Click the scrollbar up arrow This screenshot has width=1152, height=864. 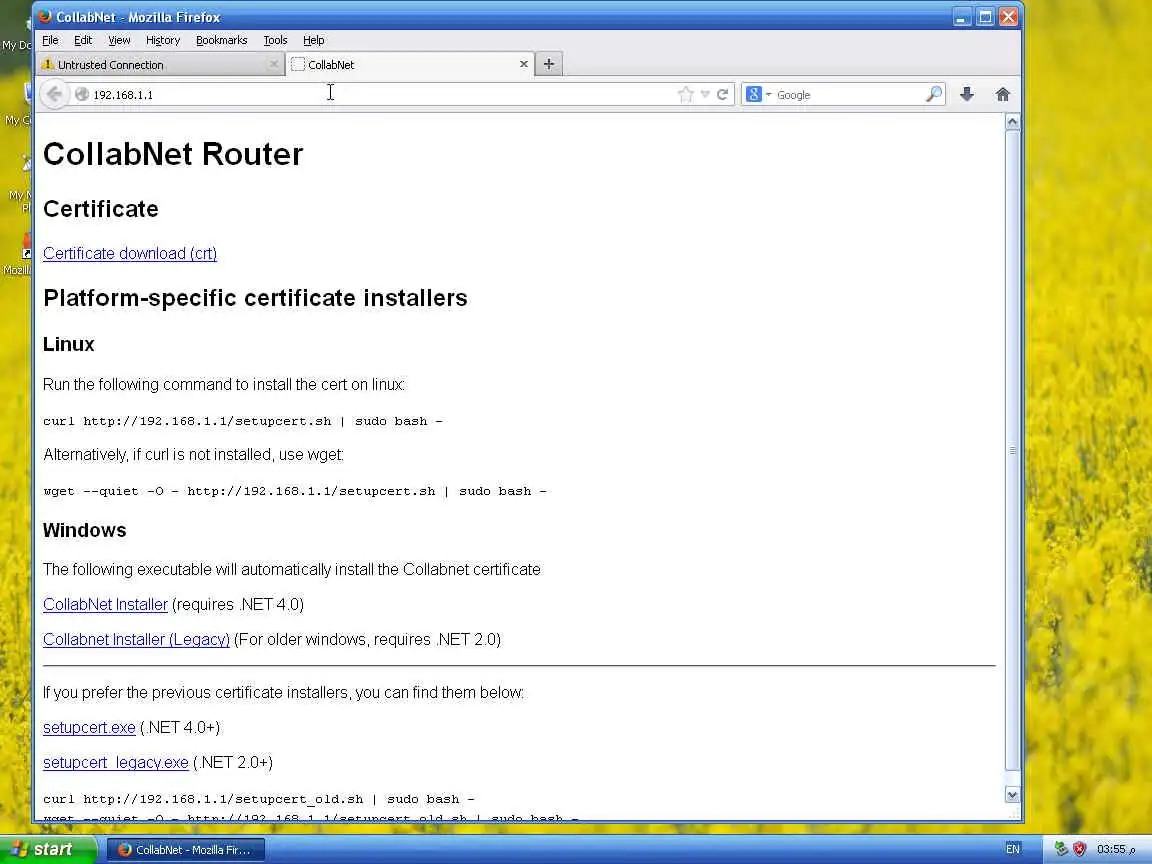click(1012, 121)
